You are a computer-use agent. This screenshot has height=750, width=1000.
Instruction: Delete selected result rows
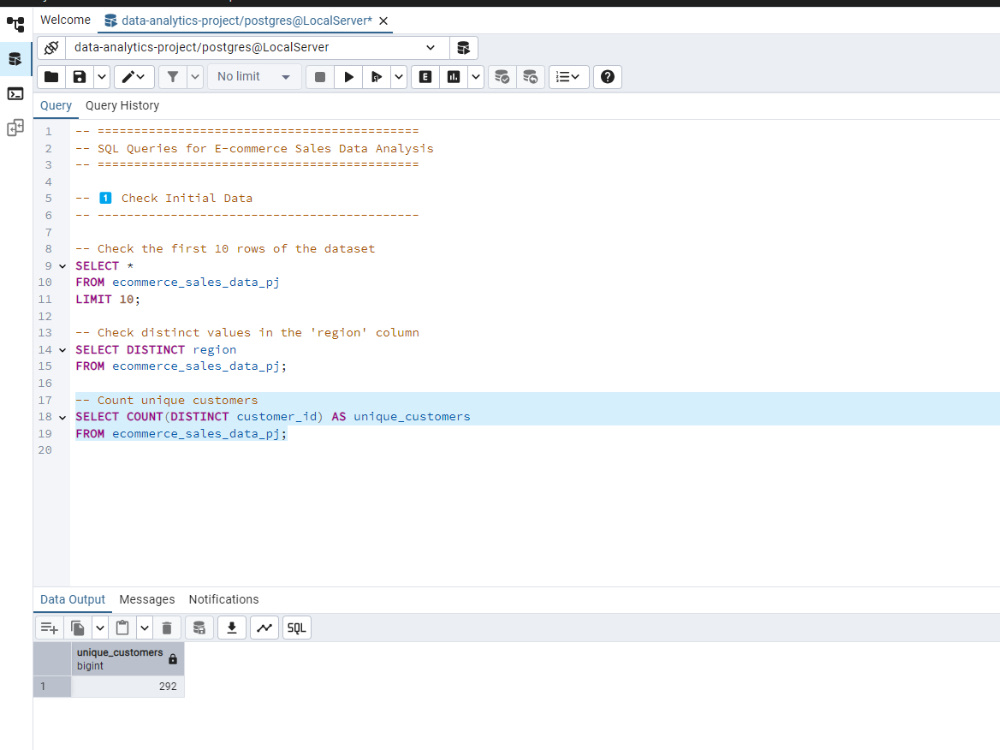[167, 628]
